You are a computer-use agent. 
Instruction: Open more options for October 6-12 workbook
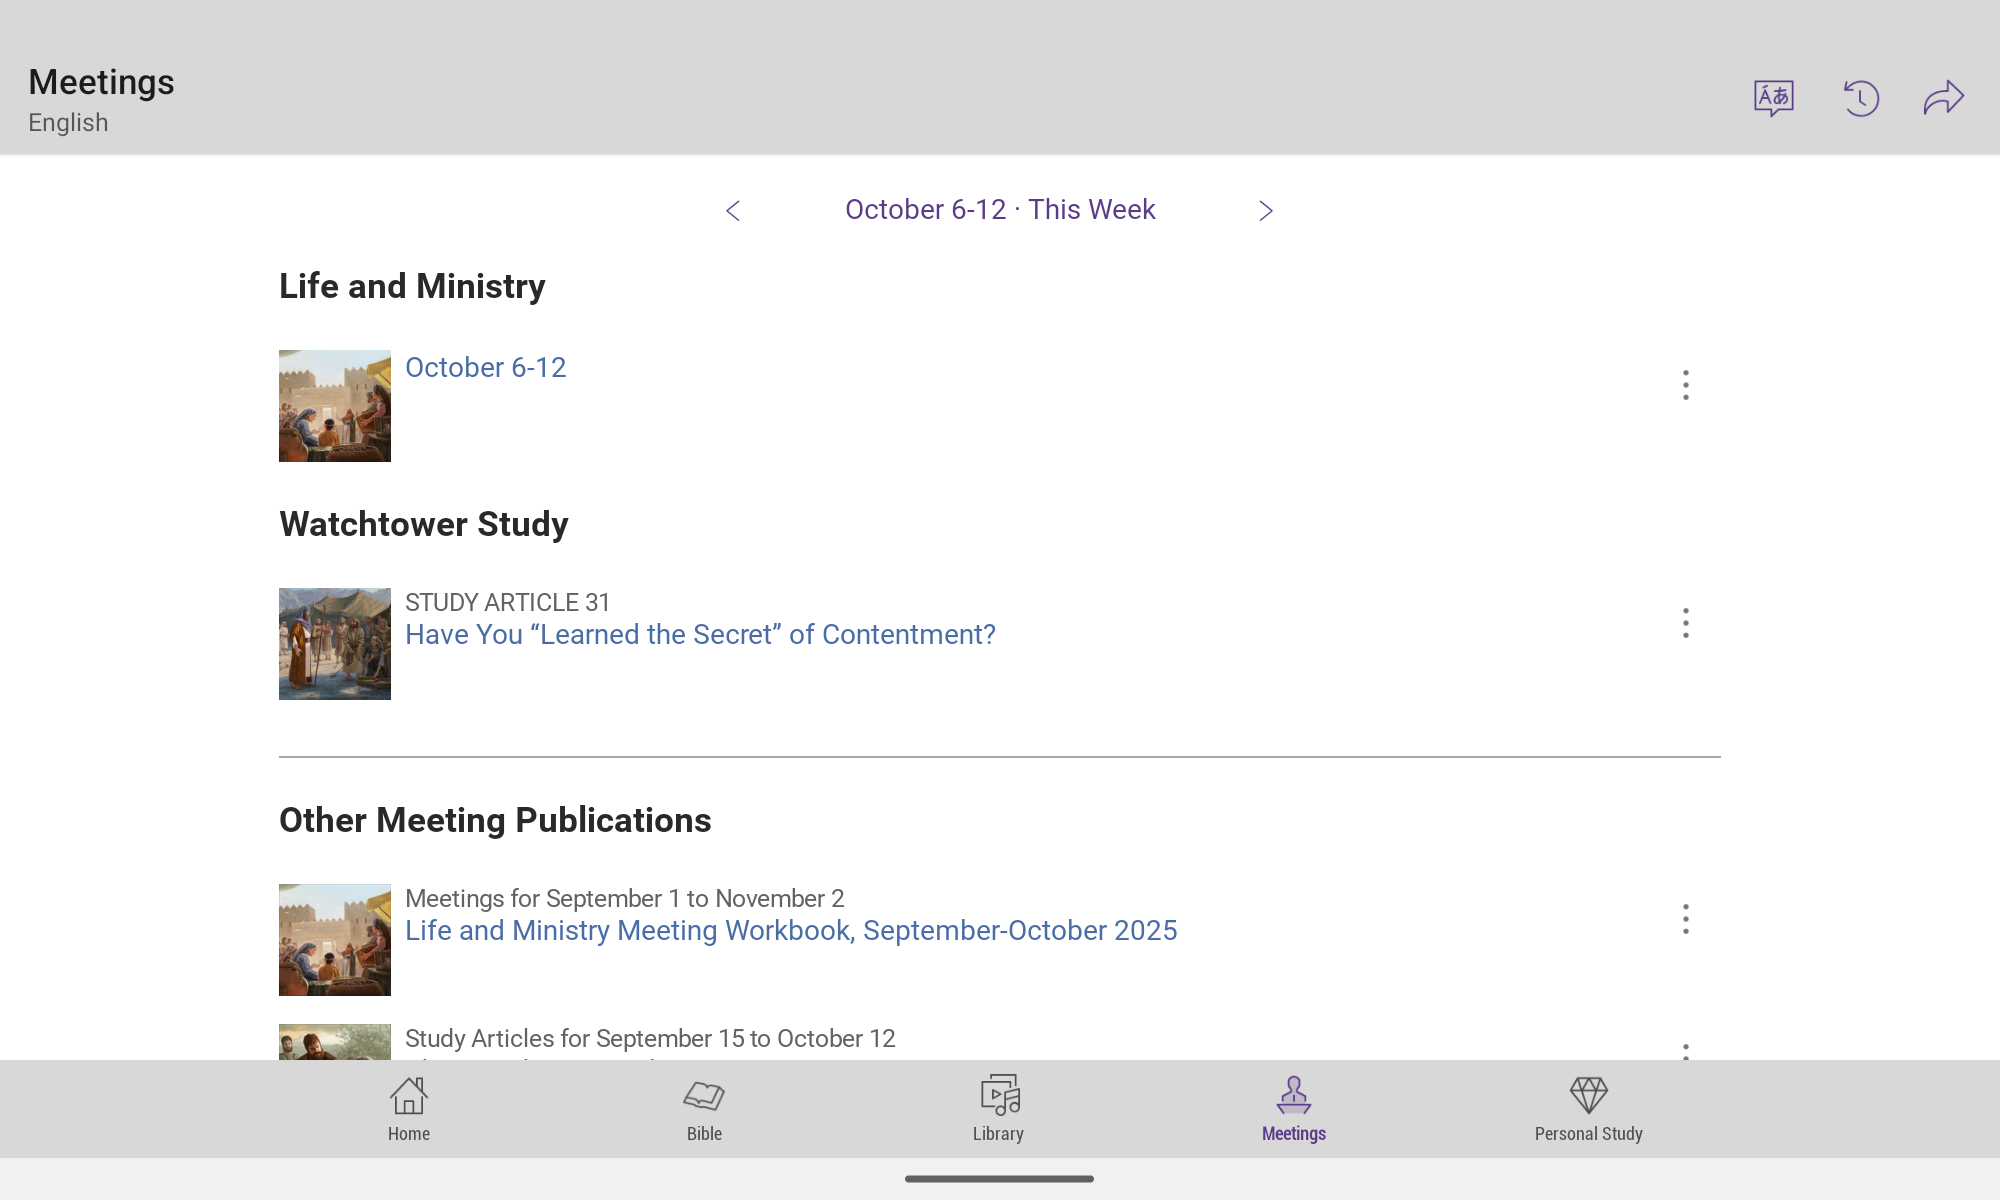(x=1685, y=385)
